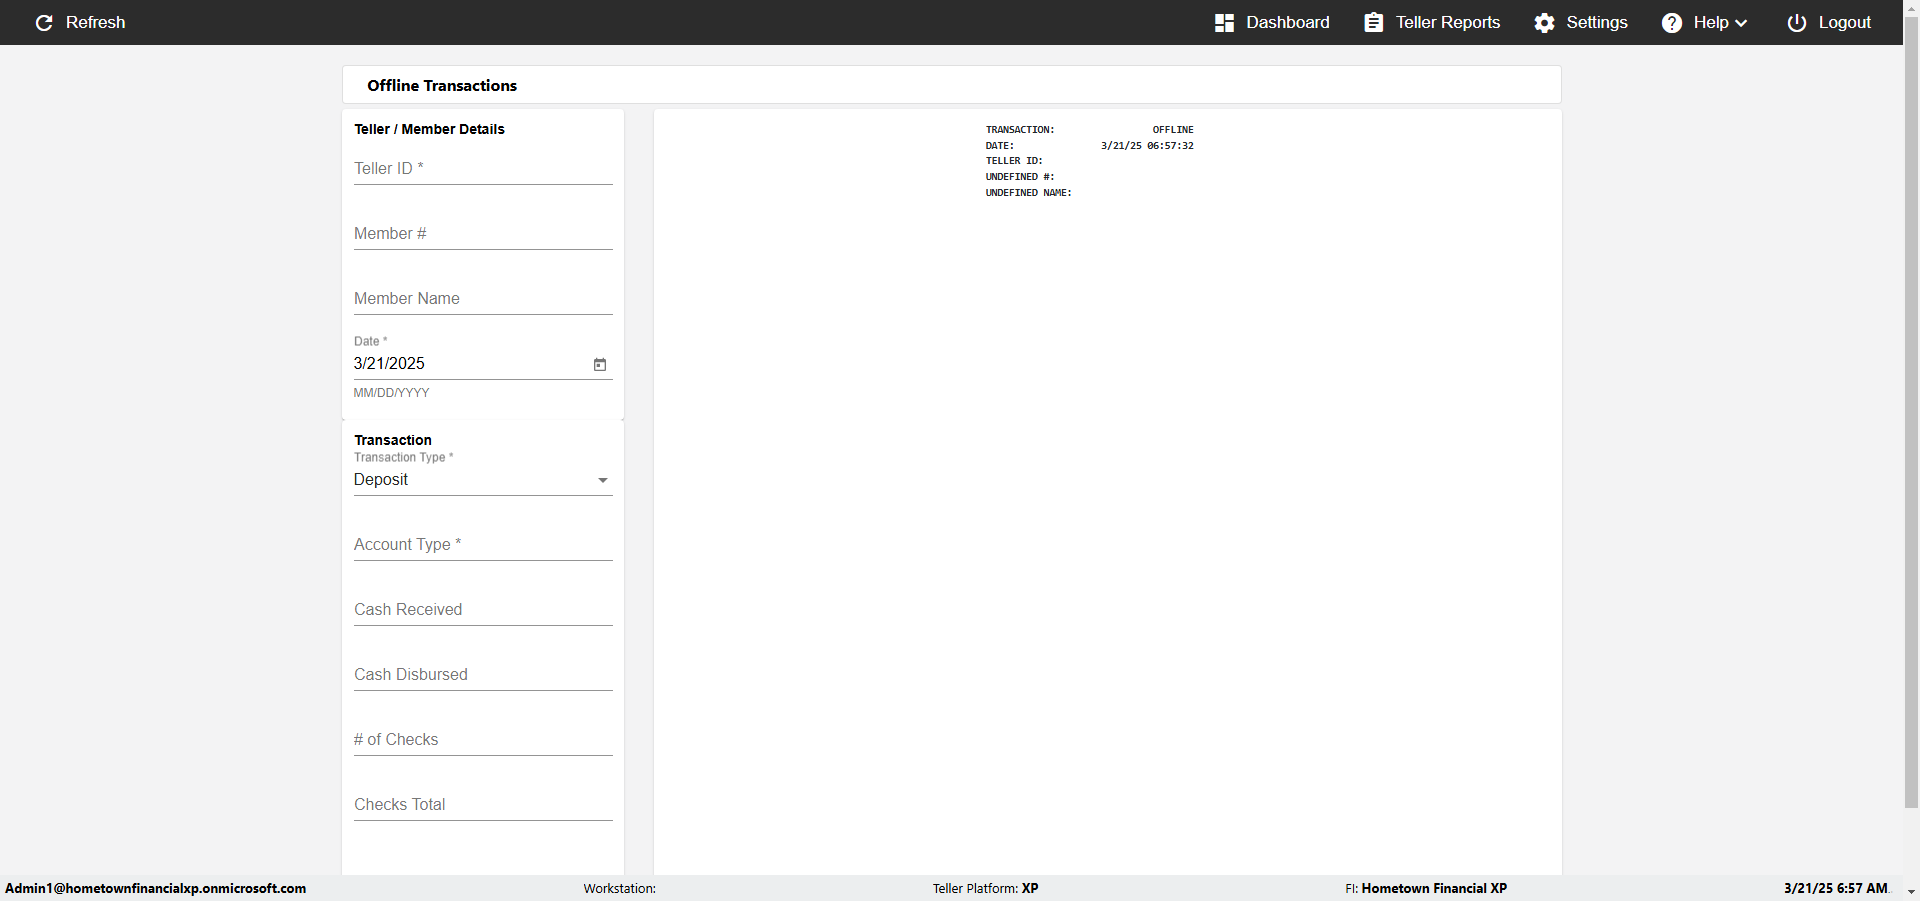Click the page vertical scrollbar thumb
Screen dimensions: 1920x901
coord(1912,410)
